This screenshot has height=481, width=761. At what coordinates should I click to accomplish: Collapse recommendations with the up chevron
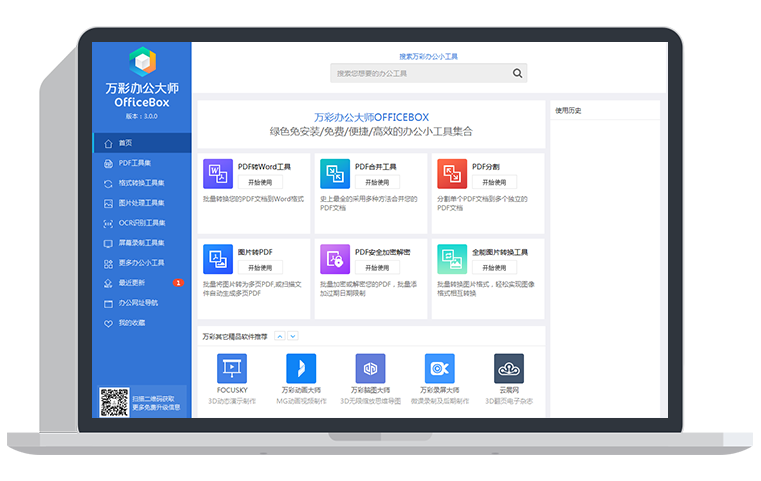280,337
